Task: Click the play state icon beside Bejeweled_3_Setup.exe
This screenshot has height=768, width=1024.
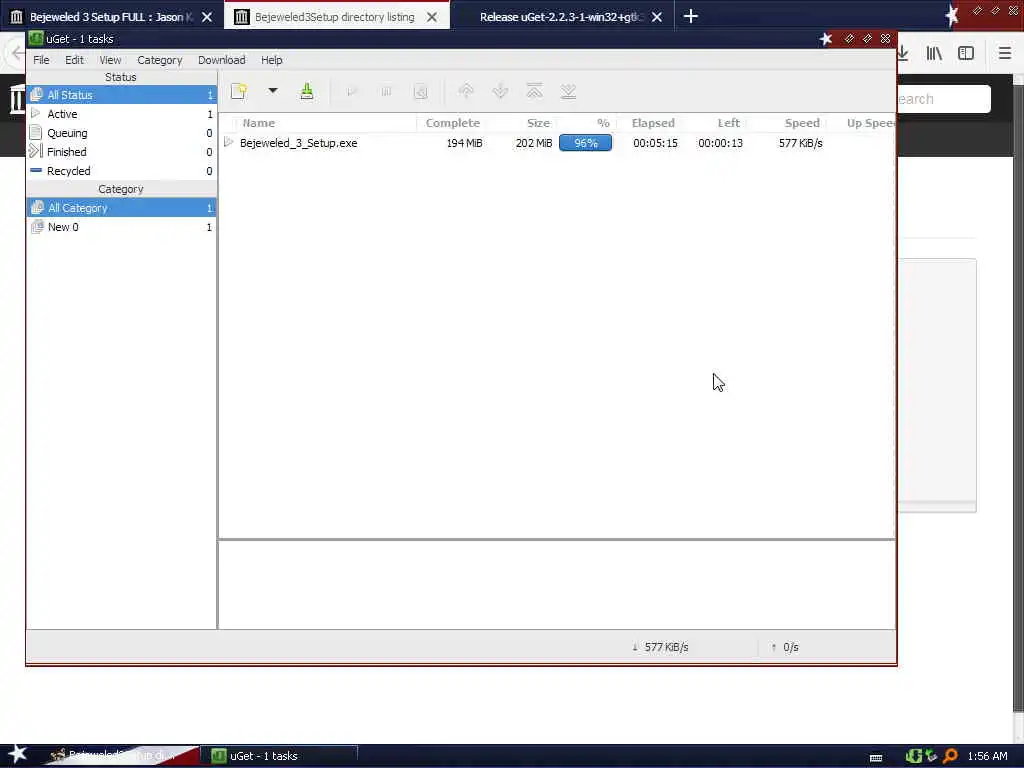Action: pyautogui.click(x=229, y=142)
